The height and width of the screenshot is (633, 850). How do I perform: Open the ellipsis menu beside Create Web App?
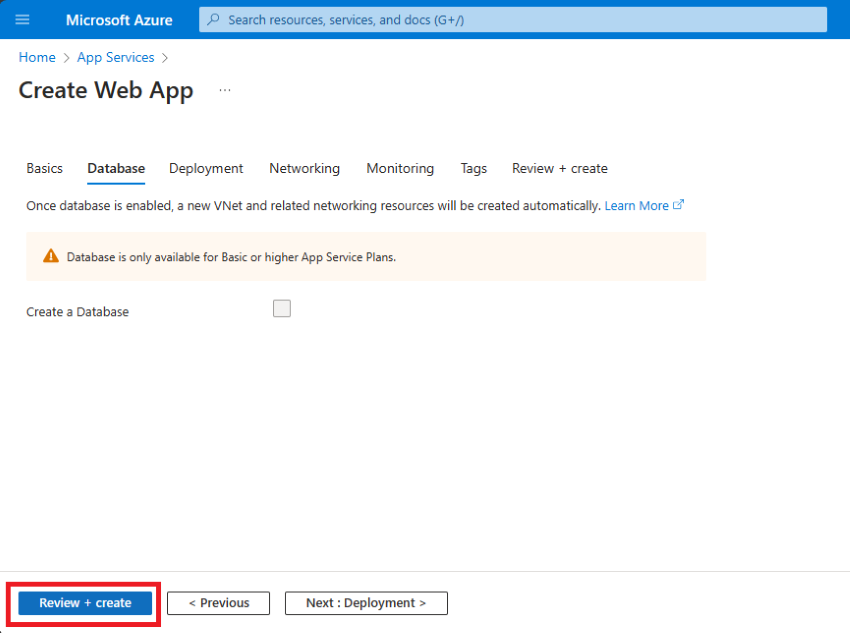(225, 90)
